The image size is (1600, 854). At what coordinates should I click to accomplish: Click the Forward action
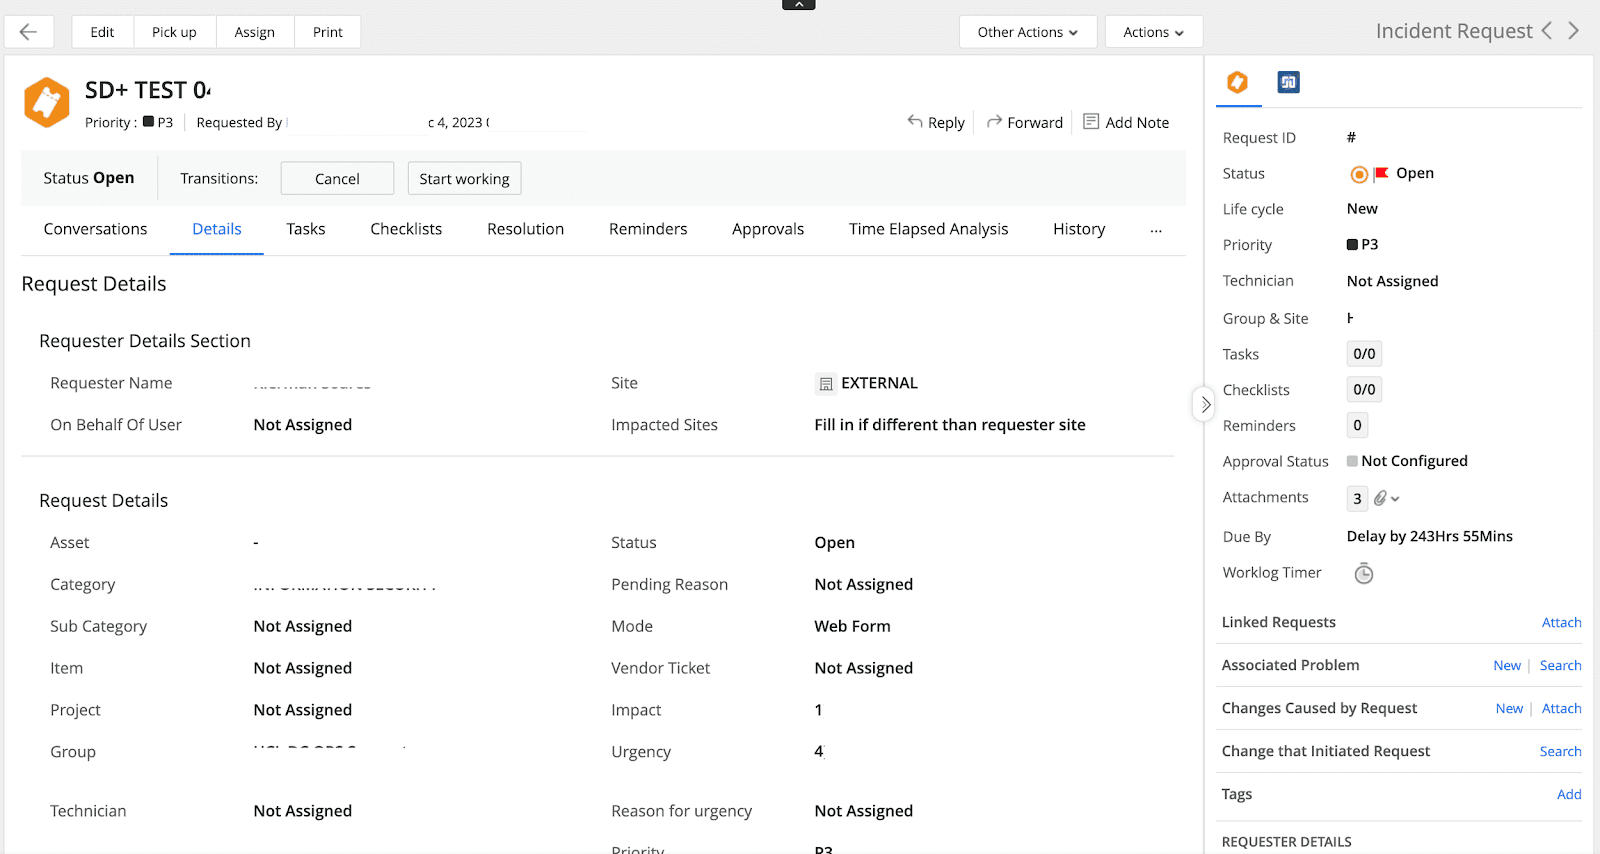tap(1024, 122)
